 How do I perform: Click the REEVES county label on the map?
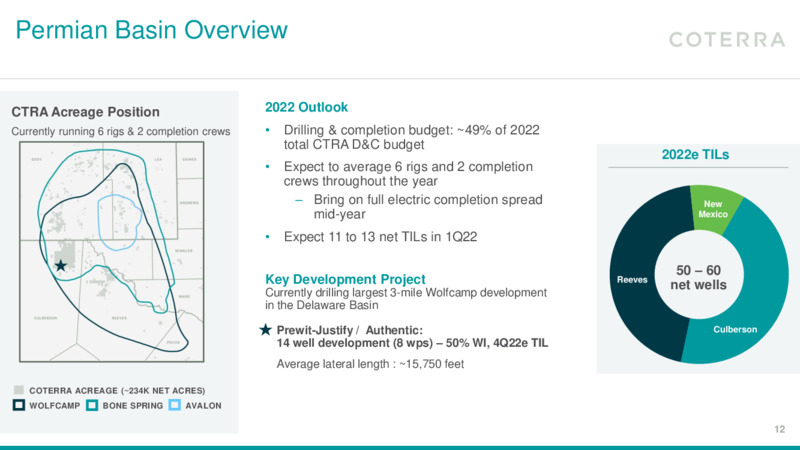point(119,318)
